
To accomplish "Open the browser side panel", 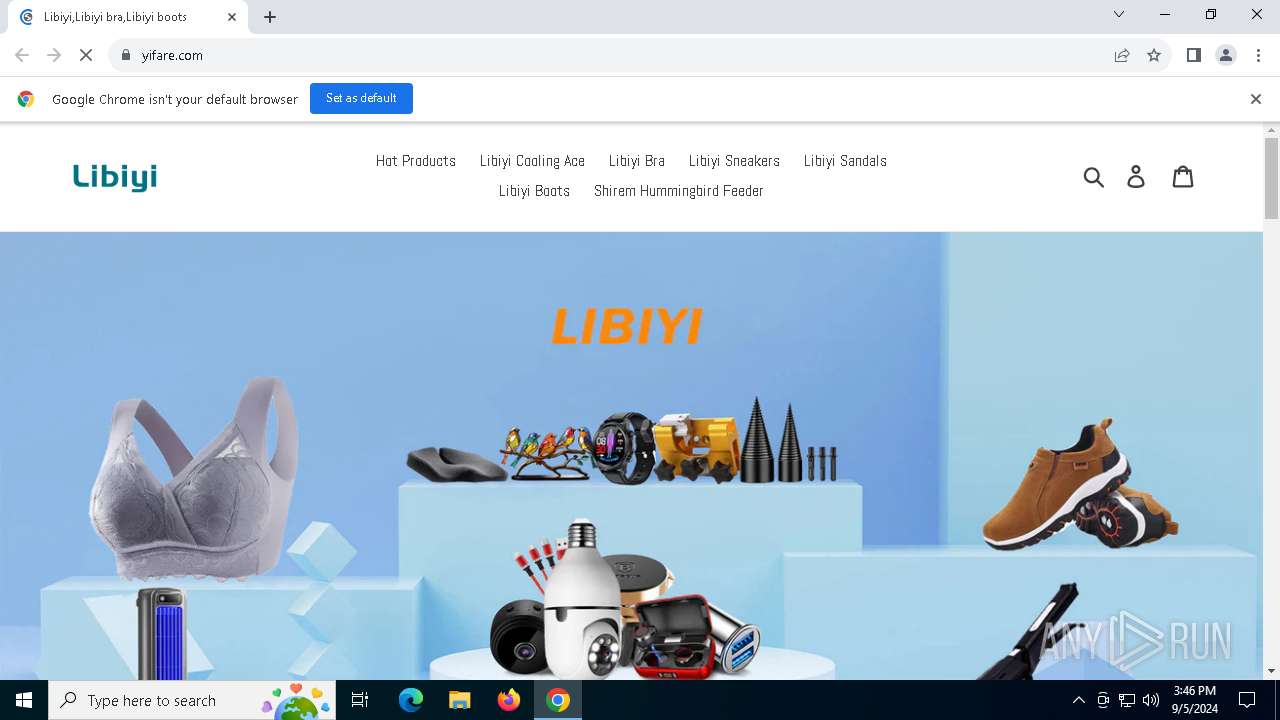I will click(1193, 55).
